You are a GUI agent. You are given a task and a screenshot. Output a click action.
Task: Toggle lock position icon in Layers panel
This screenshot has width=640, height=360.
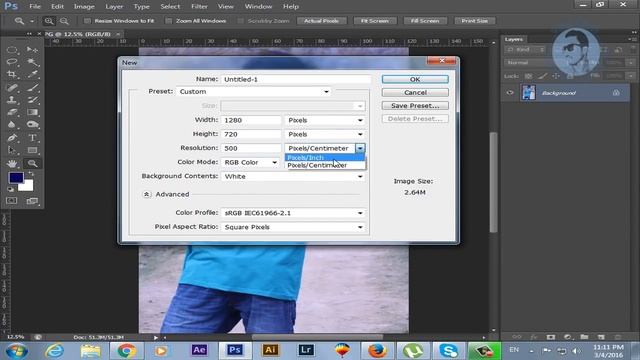tap(556, 76)
